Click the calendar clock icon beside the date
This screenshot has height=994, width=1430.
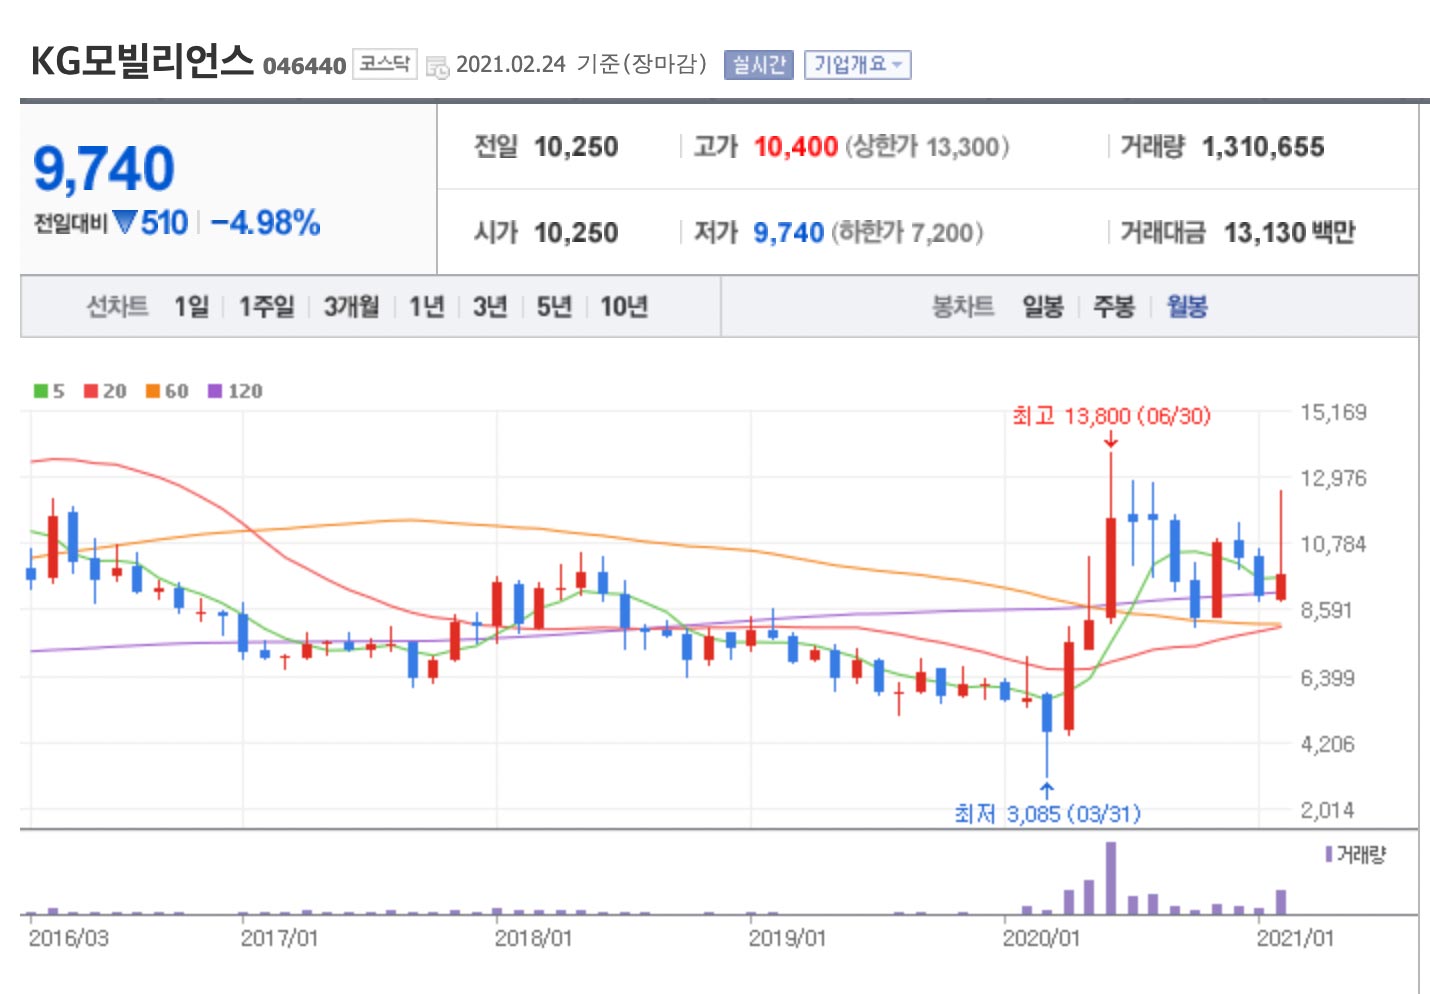(437, 66)
